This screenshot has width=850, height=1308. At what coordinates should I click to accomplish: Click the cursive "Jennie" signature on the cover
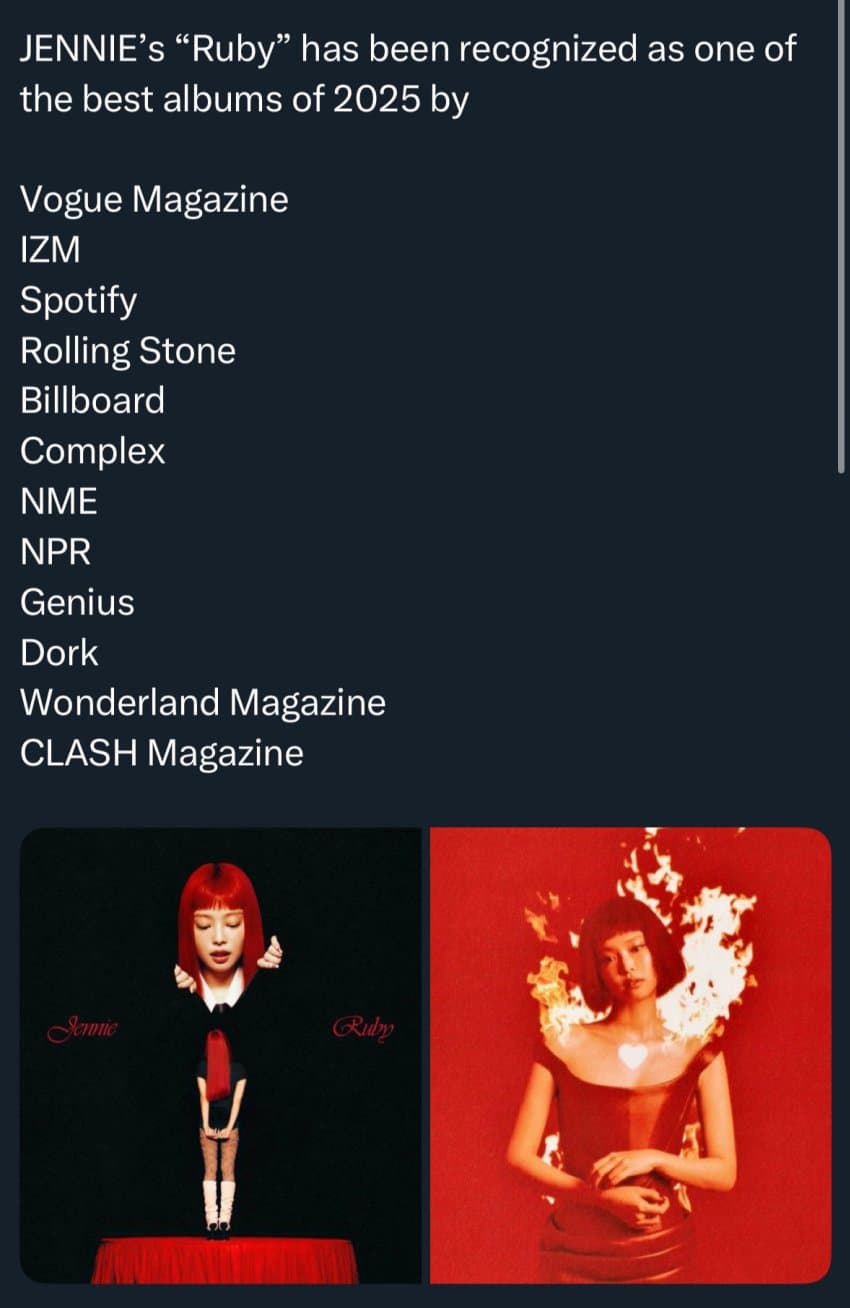[83, 1028]
